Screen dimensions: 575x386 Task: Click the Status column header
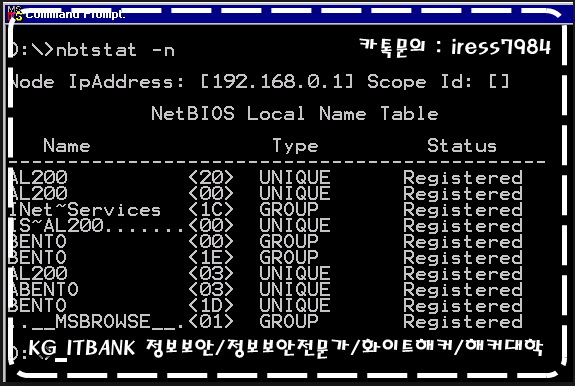462,146
